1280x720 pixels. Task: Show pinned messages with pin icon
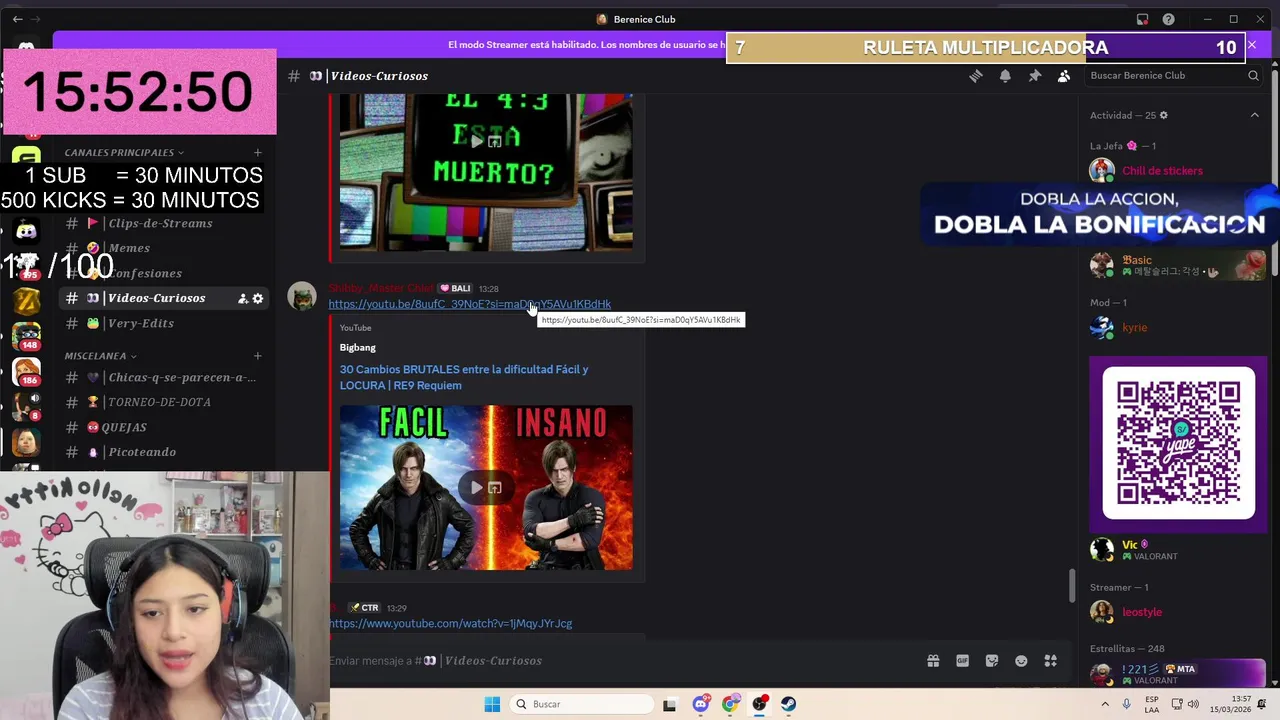tap(1035, 76)
